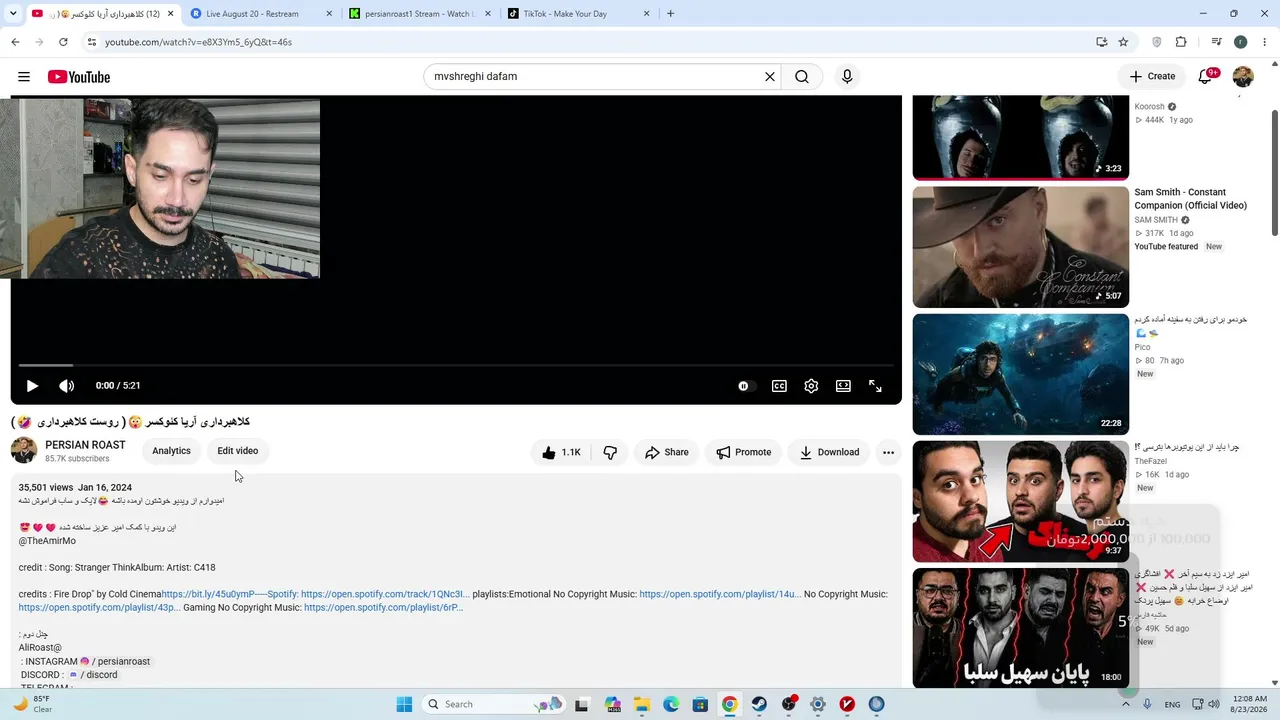Reload the current page

tap(63, 42)
